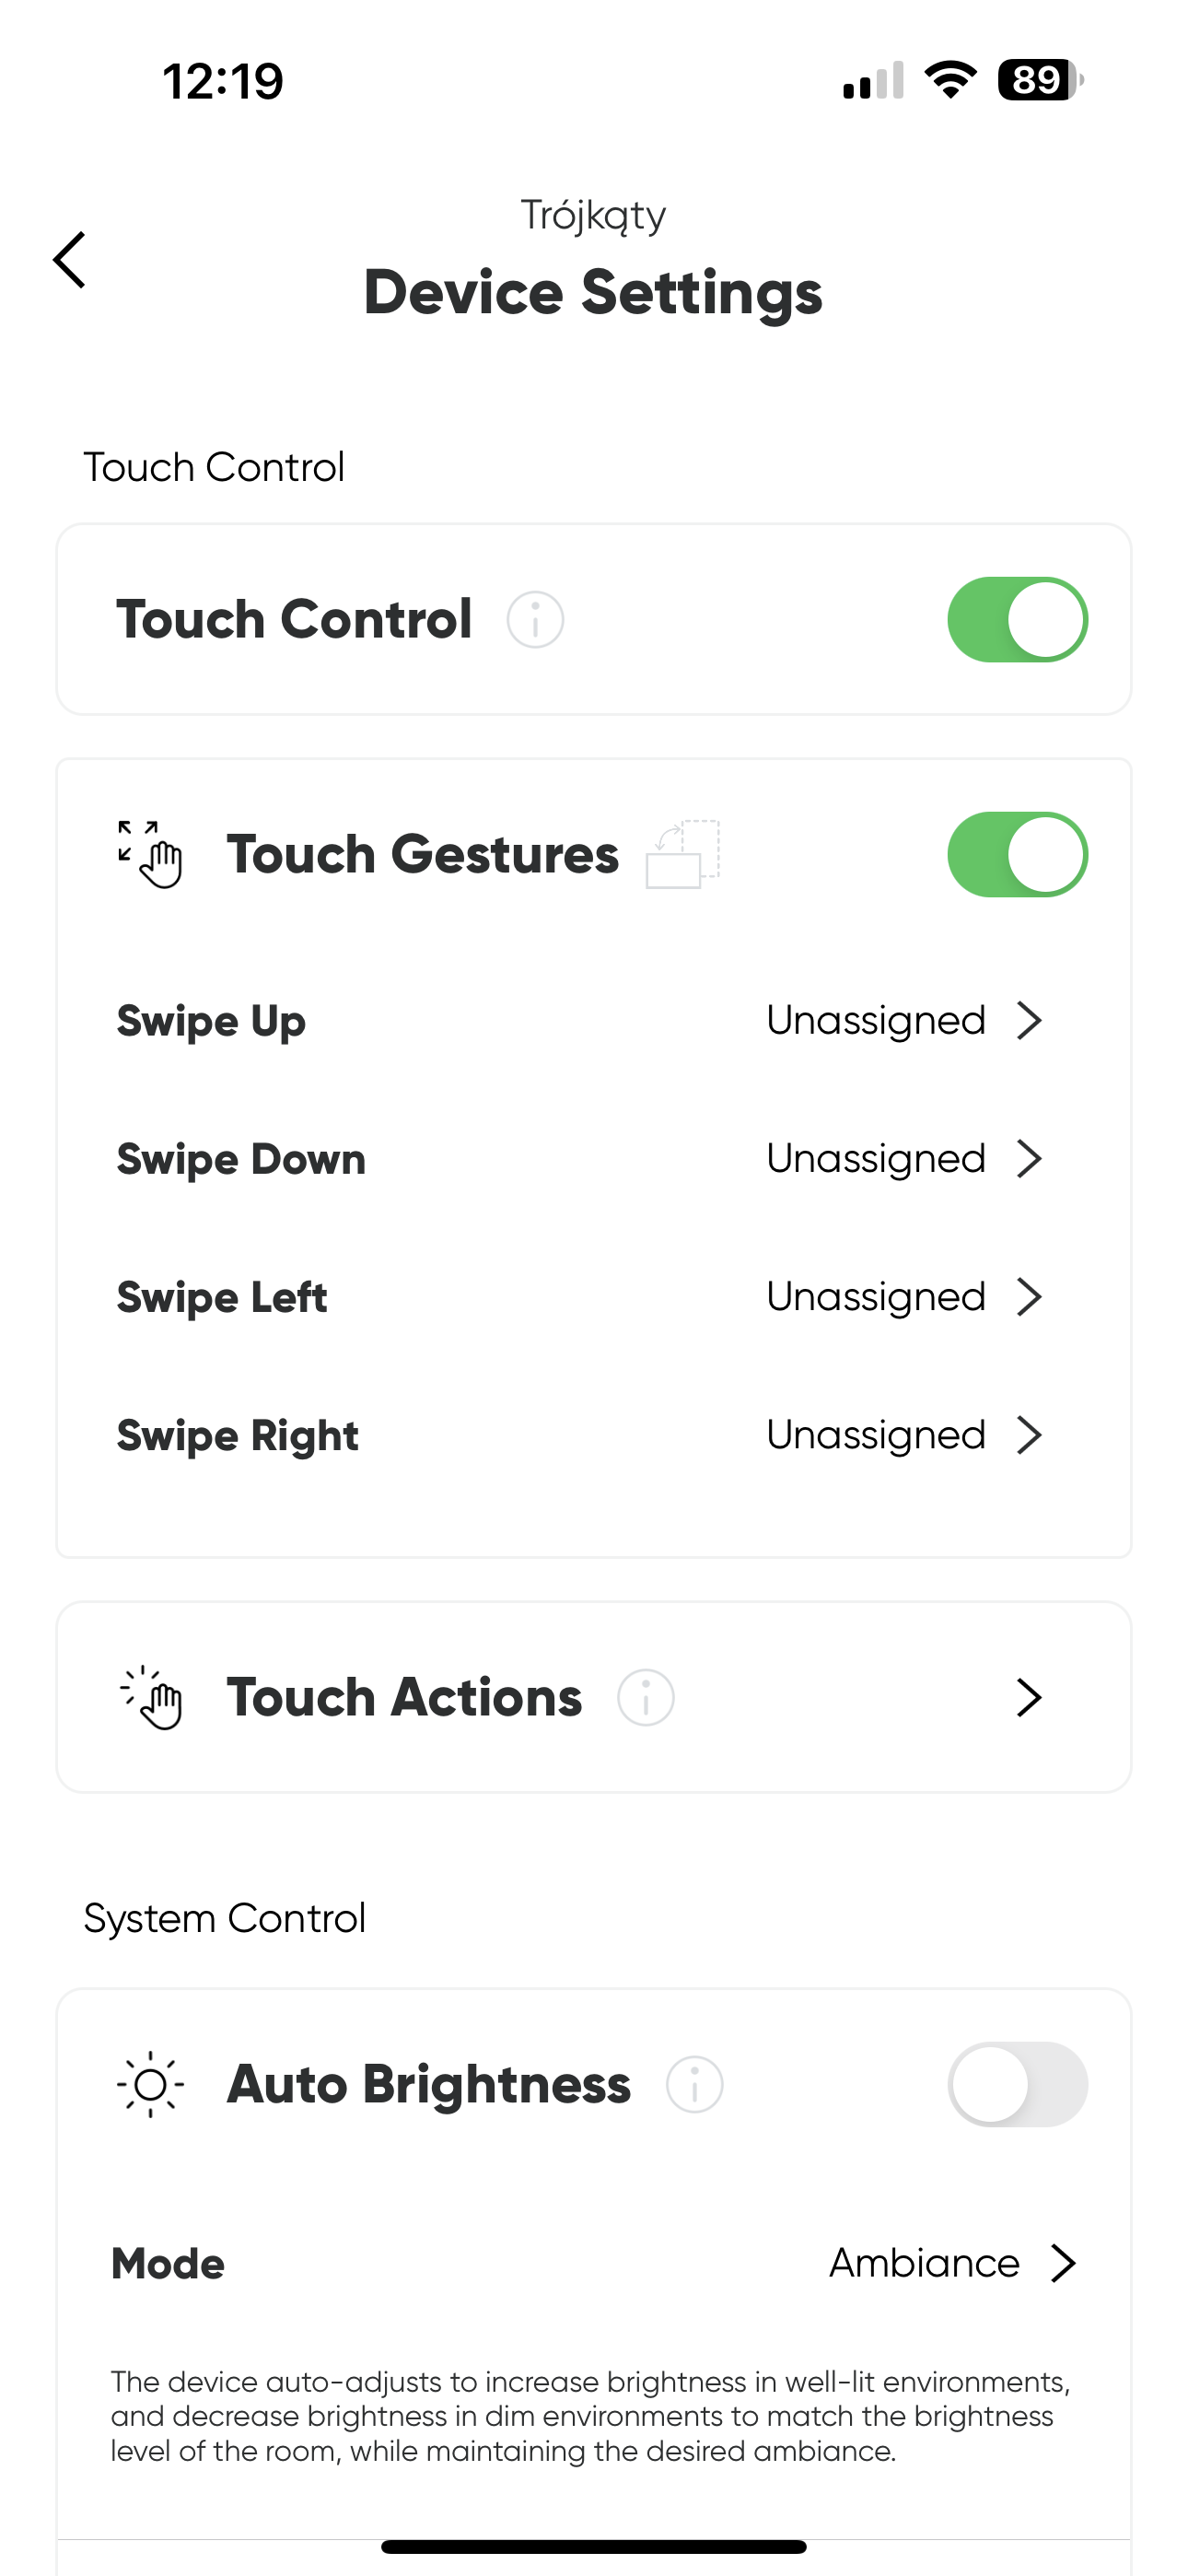Enable the Auto Brightness toggle
The height and width of the screenshot is (2576, 1188).
point(1017,2084)
